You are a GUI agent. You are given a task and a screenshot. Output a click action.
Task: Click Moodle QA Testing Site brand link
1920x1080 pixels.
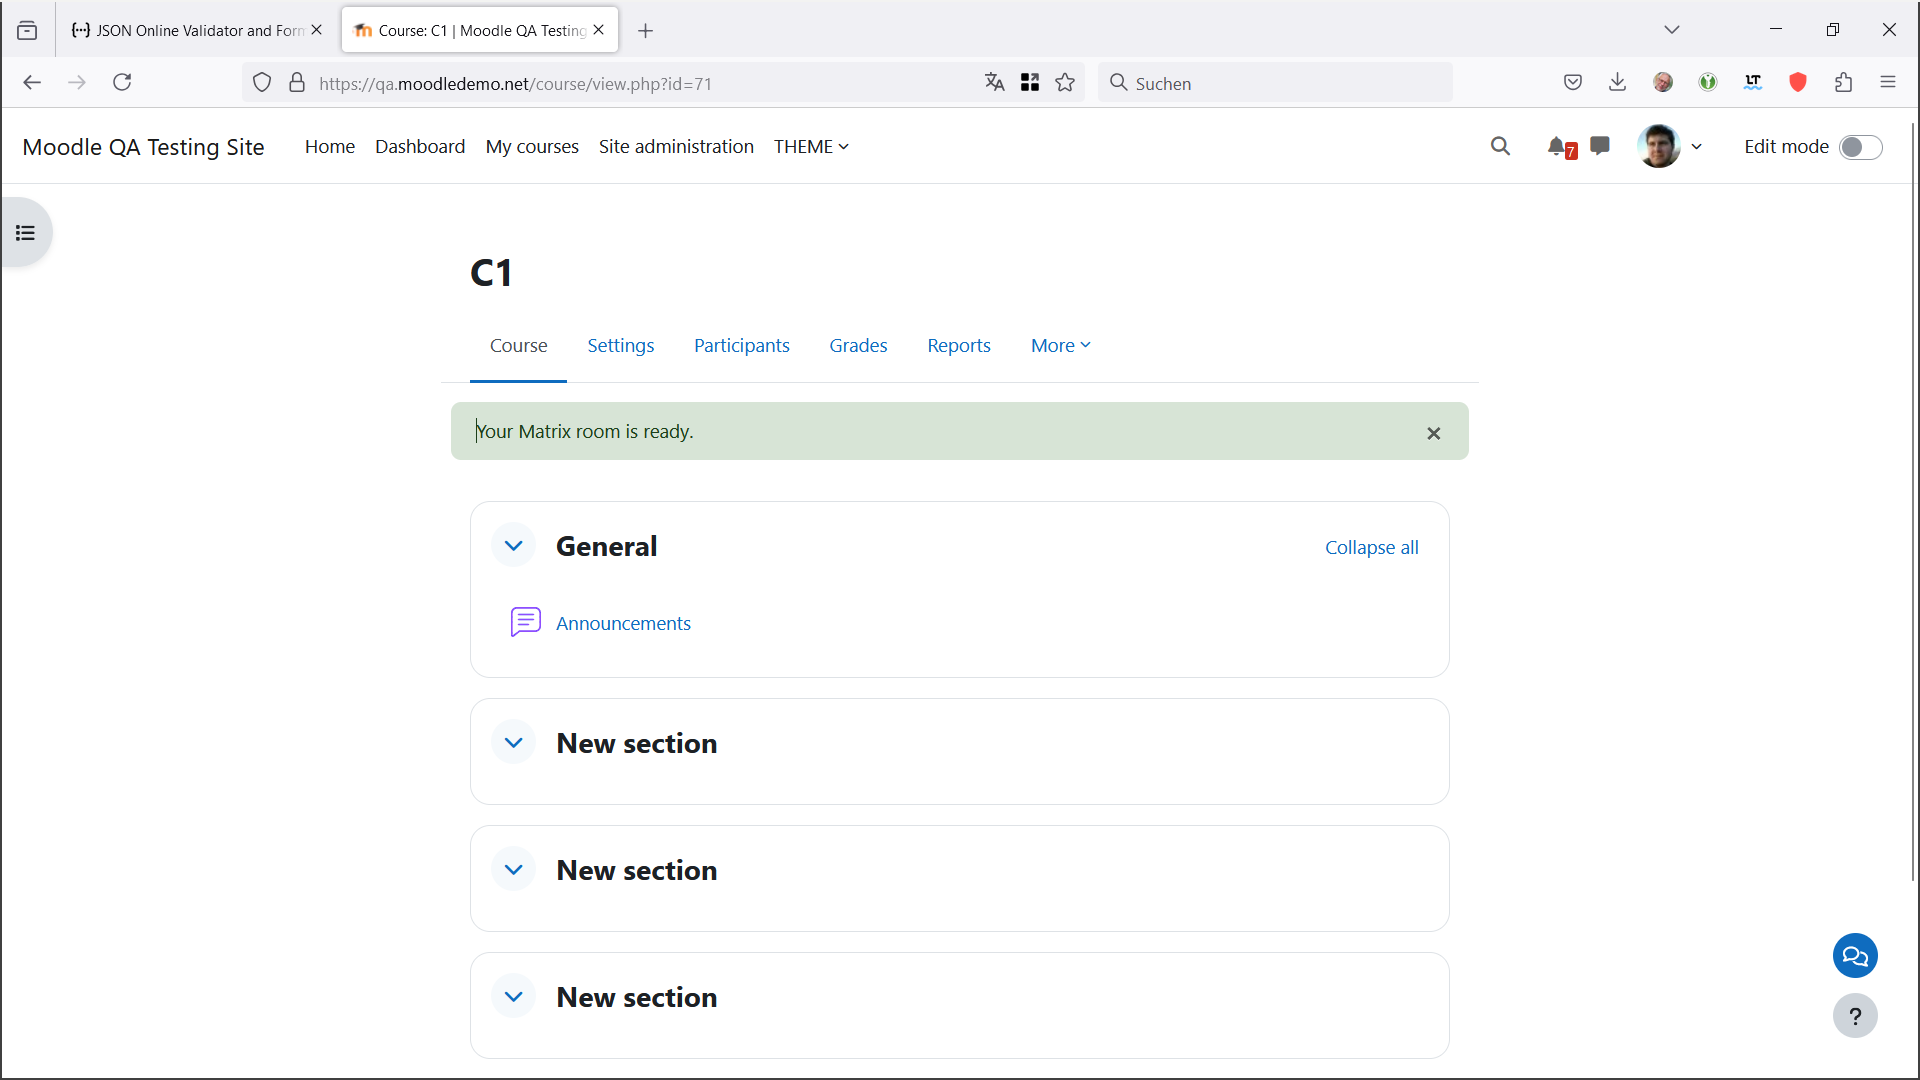[x=143, y=147]
